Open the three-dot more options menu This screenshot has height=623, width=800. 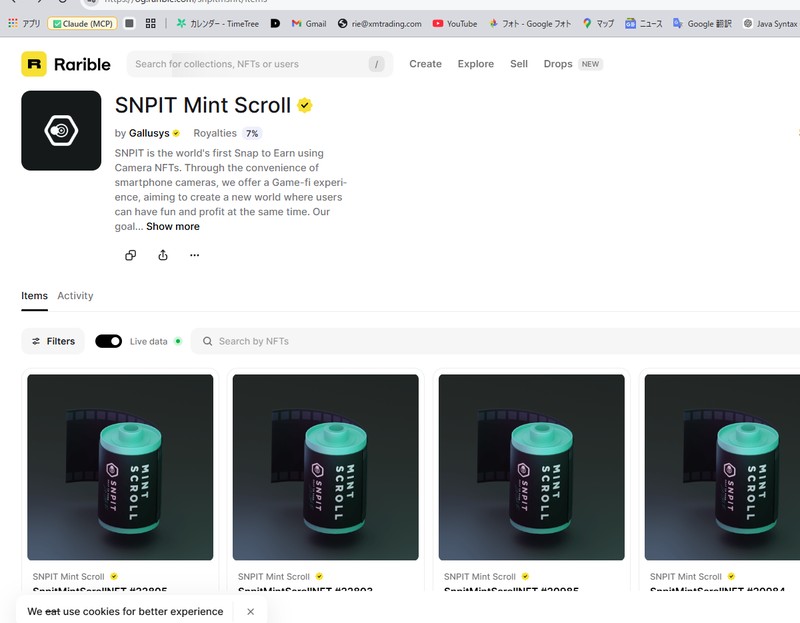pyautogui.click(x=194, y=255)
